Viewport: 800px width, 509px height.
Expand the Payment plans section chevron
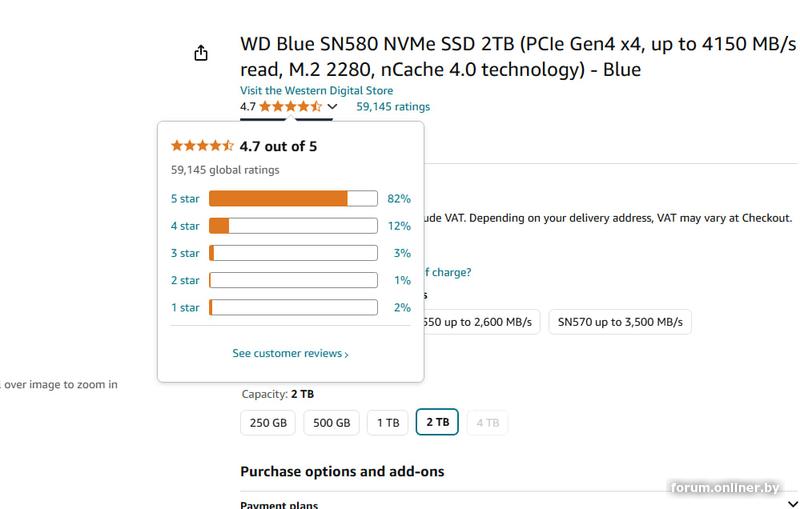791,503
